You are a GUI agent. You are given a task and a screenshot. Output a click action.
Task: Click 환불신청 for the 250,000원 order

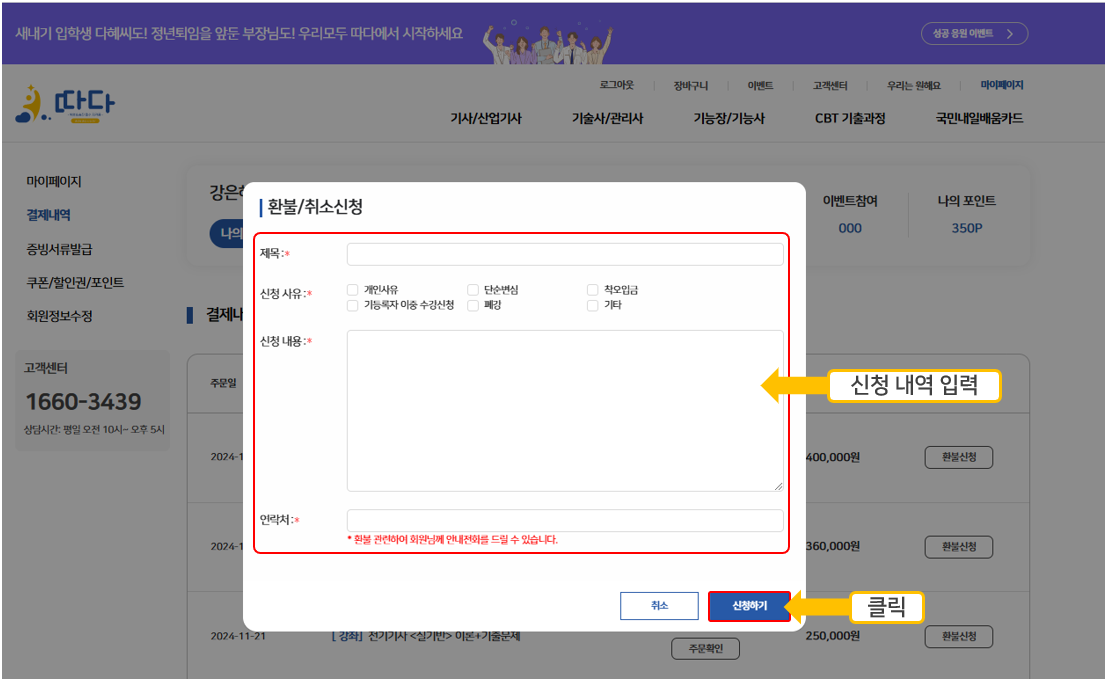click(959, 636)
